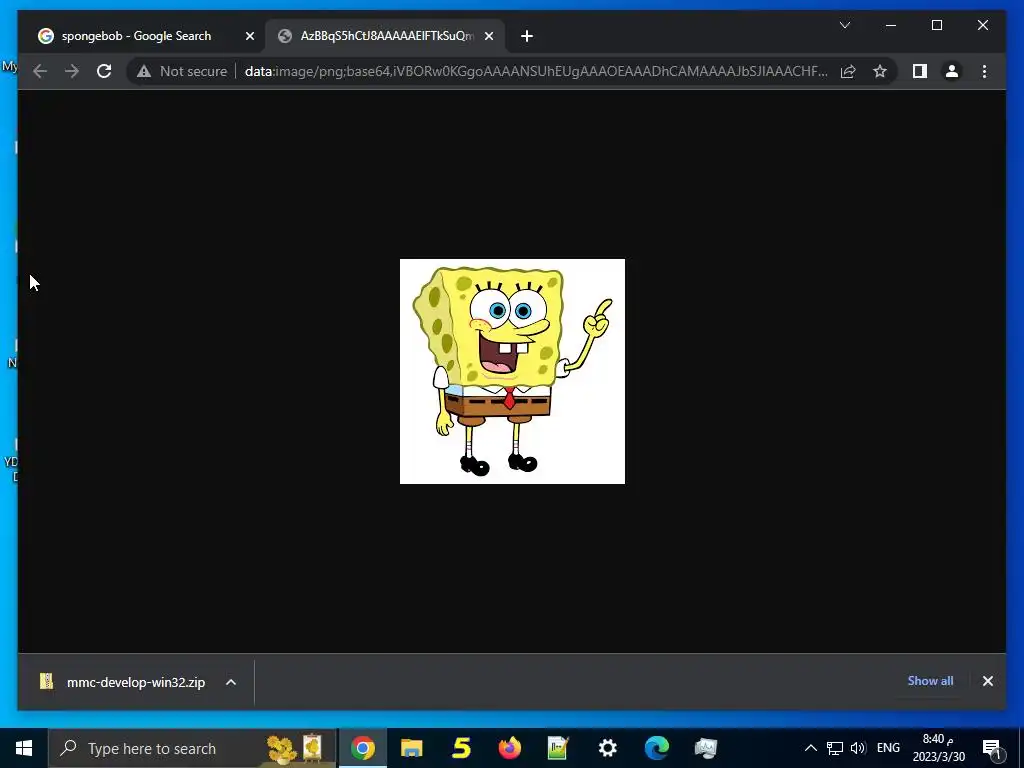Click the search highlights flower image in taskbar
The image size is (1024, 768).
296,748
